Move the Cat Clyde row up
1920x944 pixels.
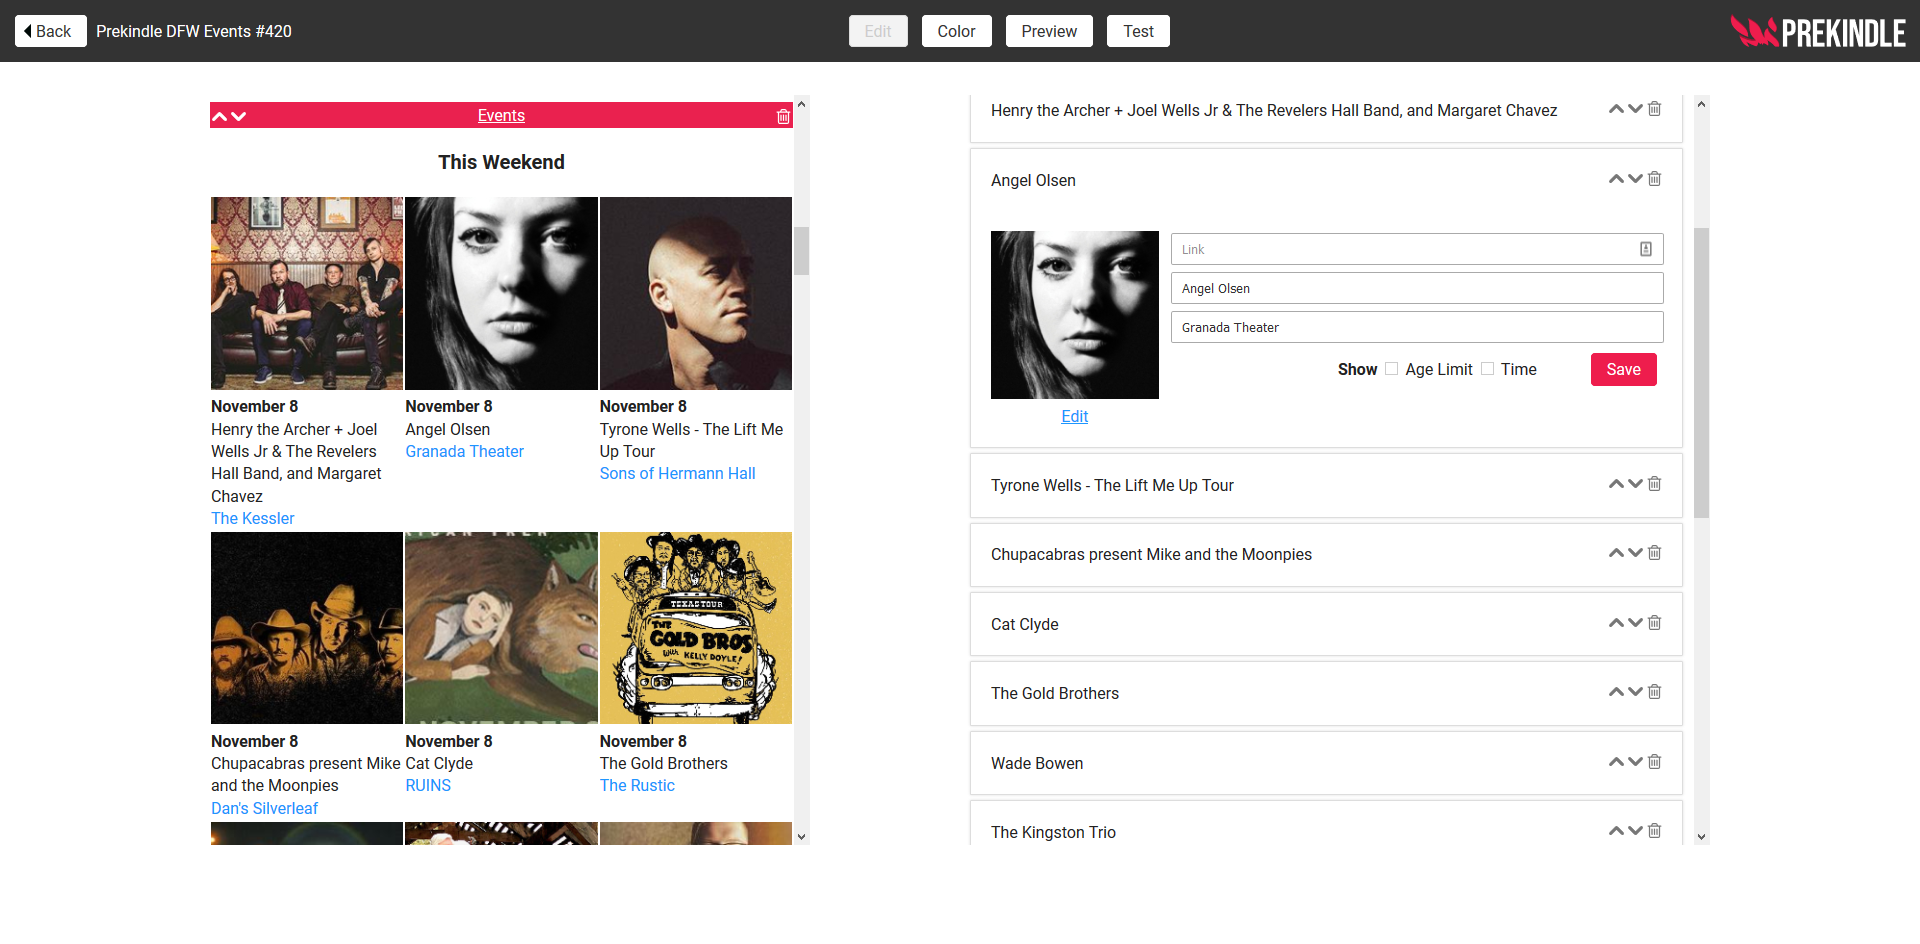click(x=1616, y=623)
